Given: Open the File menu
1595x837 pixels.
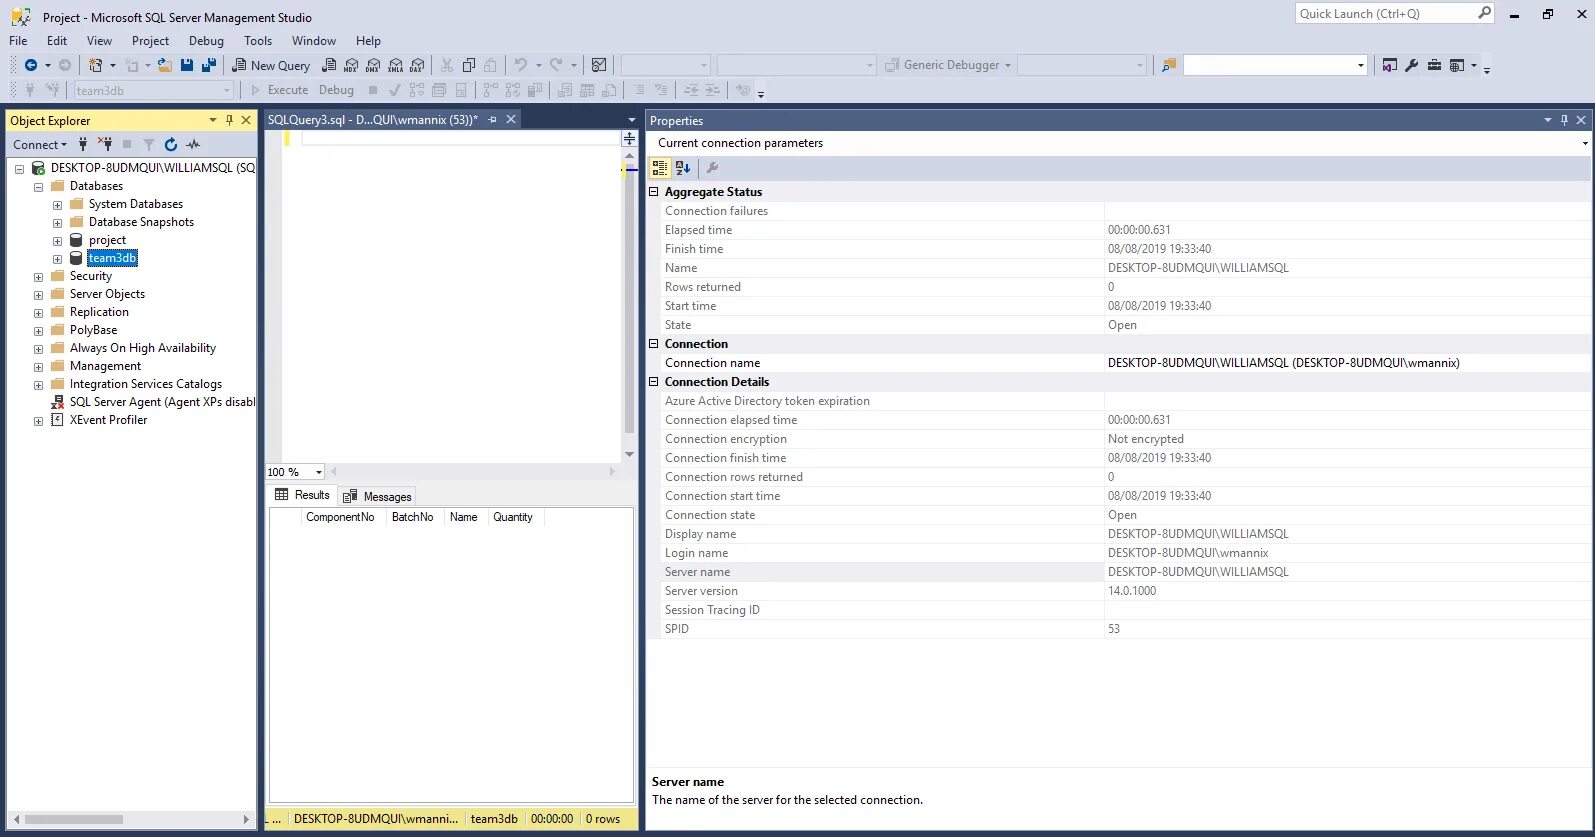Looking at the screenshot, I should point(18,41).
